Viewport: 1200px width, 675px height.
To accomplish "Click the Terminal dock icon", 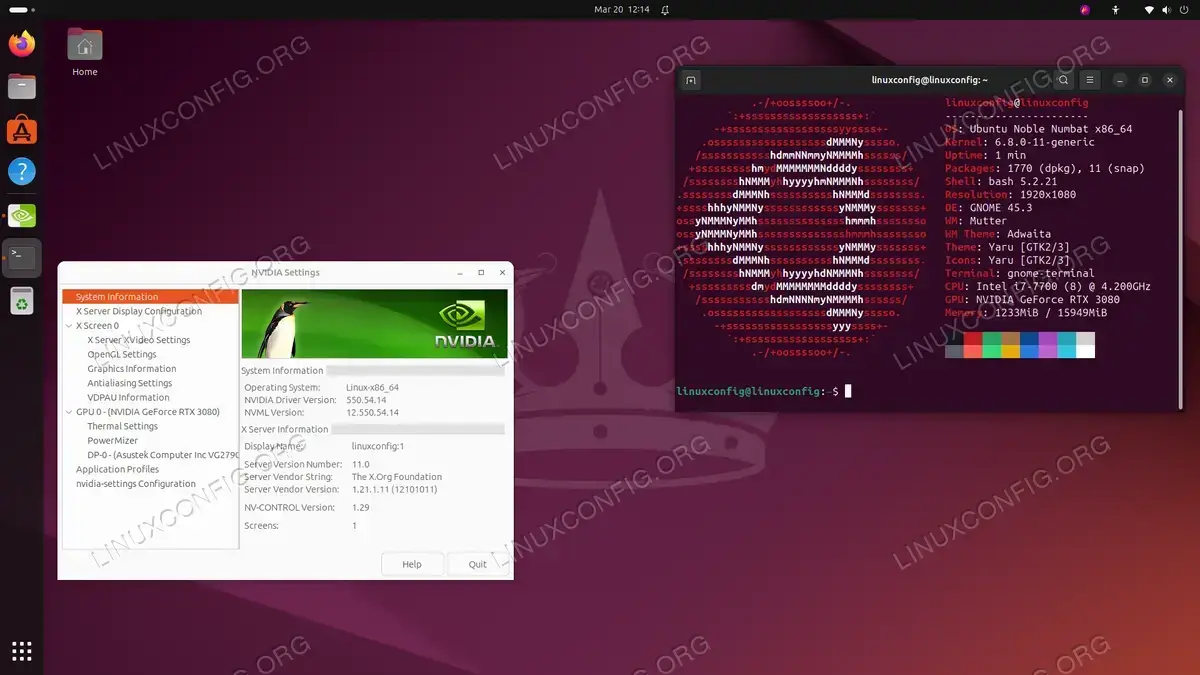I will [22, 258].
